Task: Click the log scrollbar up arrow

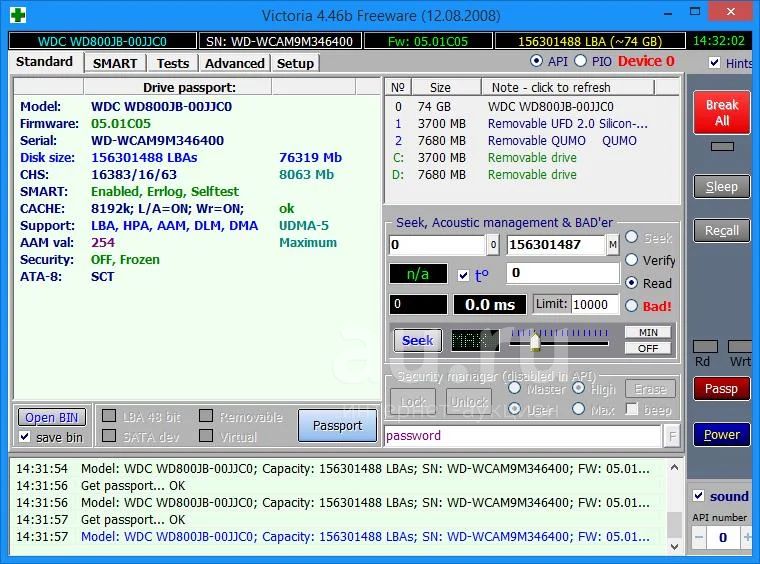Action: pyautogui.click(x=674, y=468)
